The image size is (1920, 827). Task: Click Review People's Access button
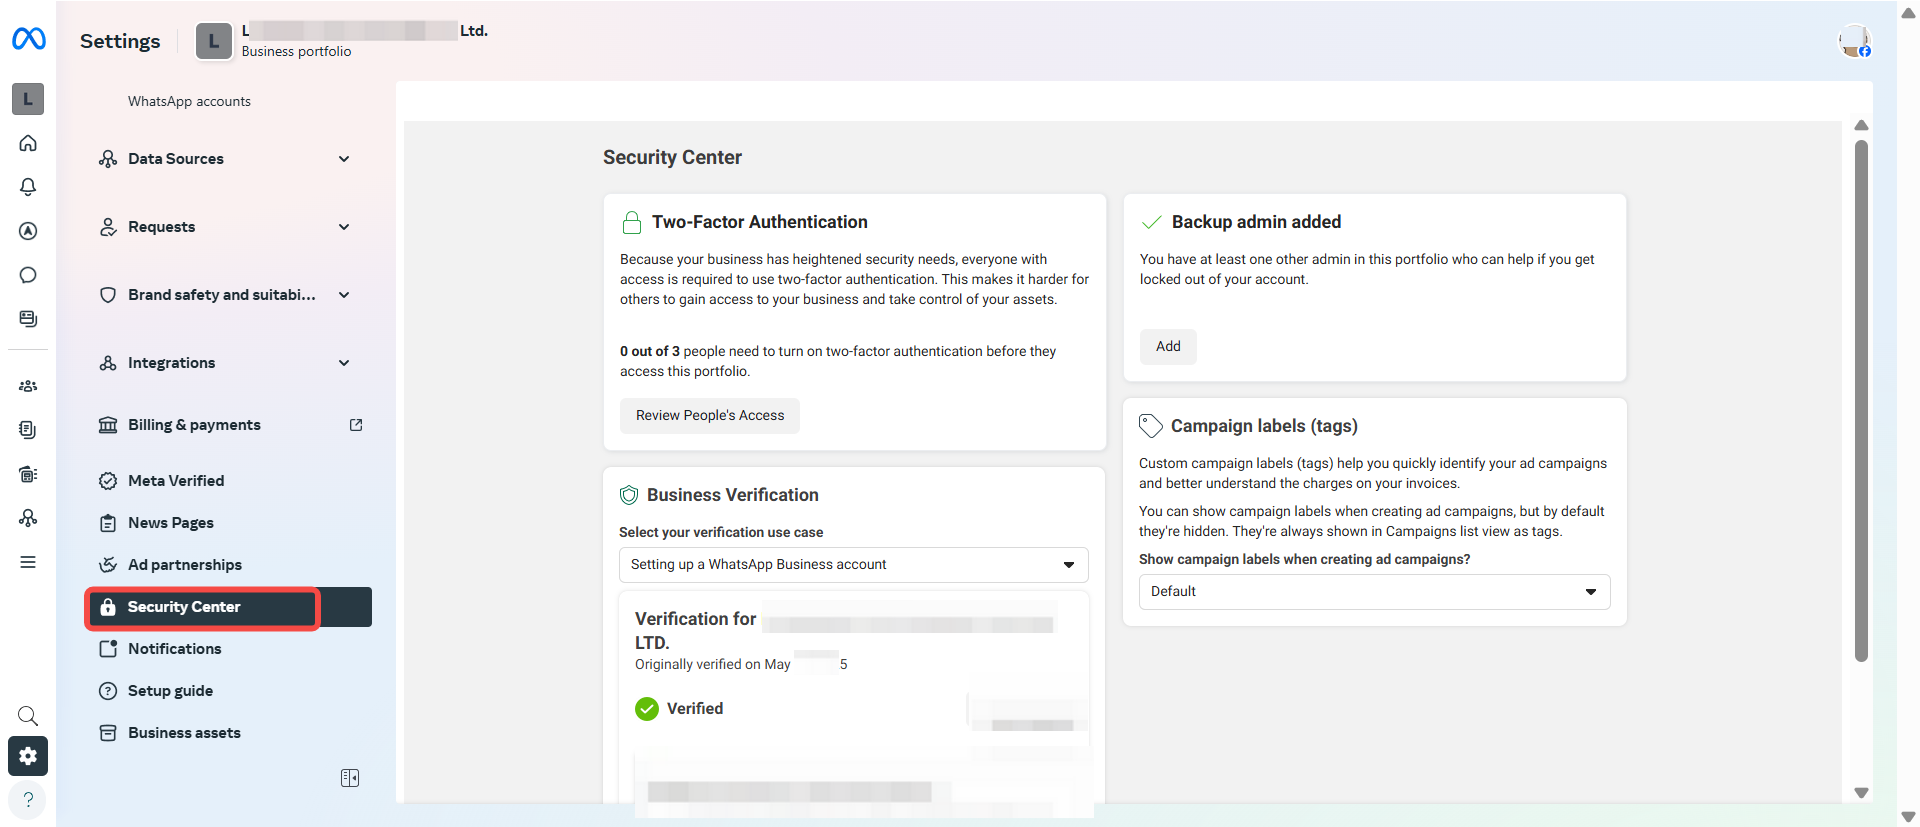[710, 416]
